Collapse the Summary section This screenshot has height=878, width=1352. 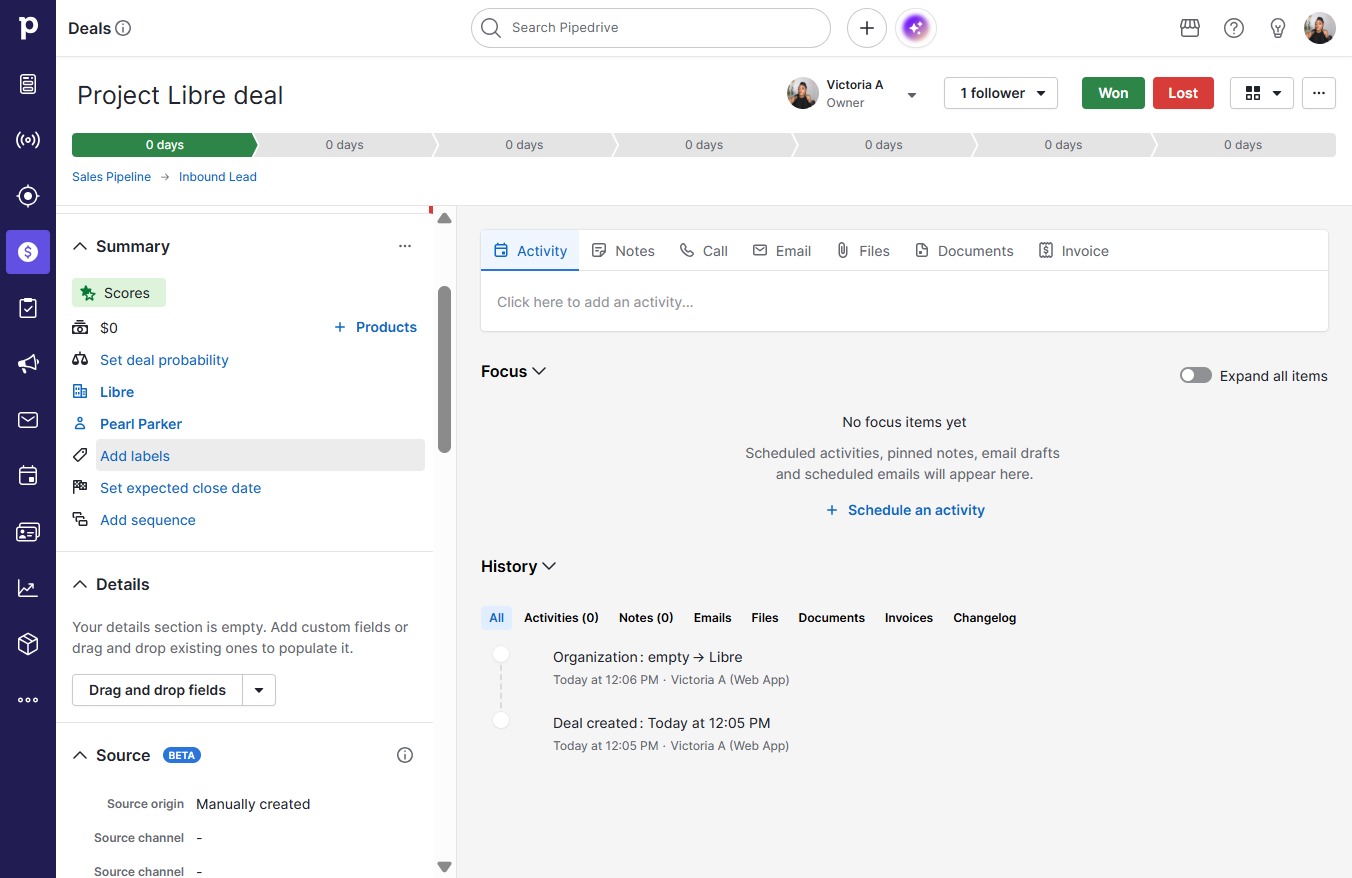(x=80, y=246)
